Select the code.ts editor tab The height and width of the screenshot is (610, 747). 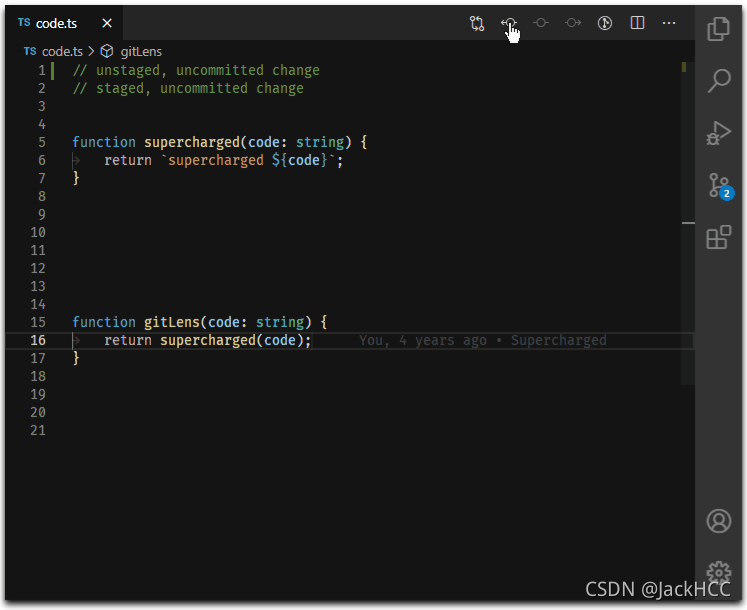[x=64, y=23]
